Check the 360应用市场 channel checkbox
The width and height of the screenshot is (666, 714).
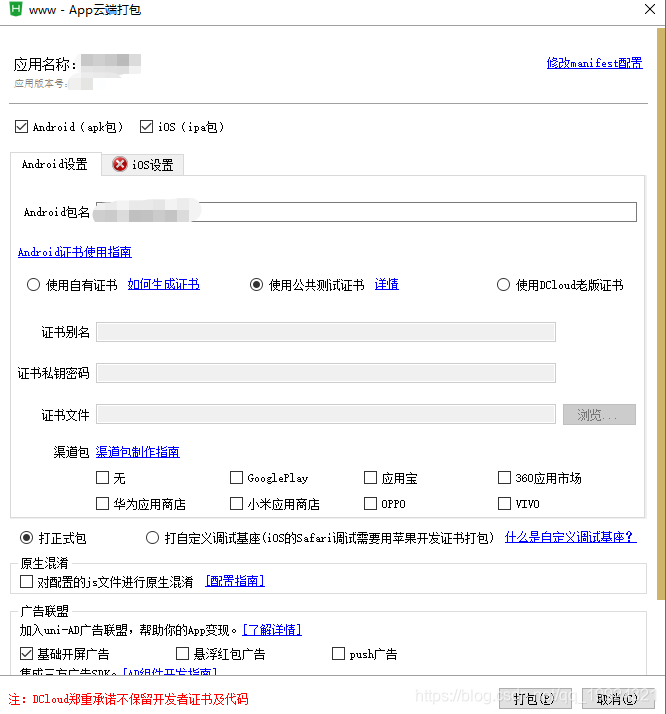pos(504,478)
